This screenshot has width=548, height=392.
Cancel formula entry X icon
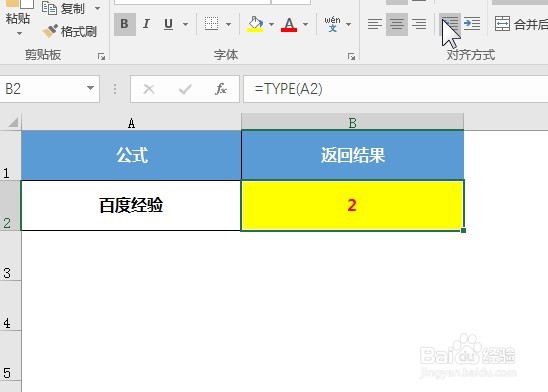click(149, 89)
